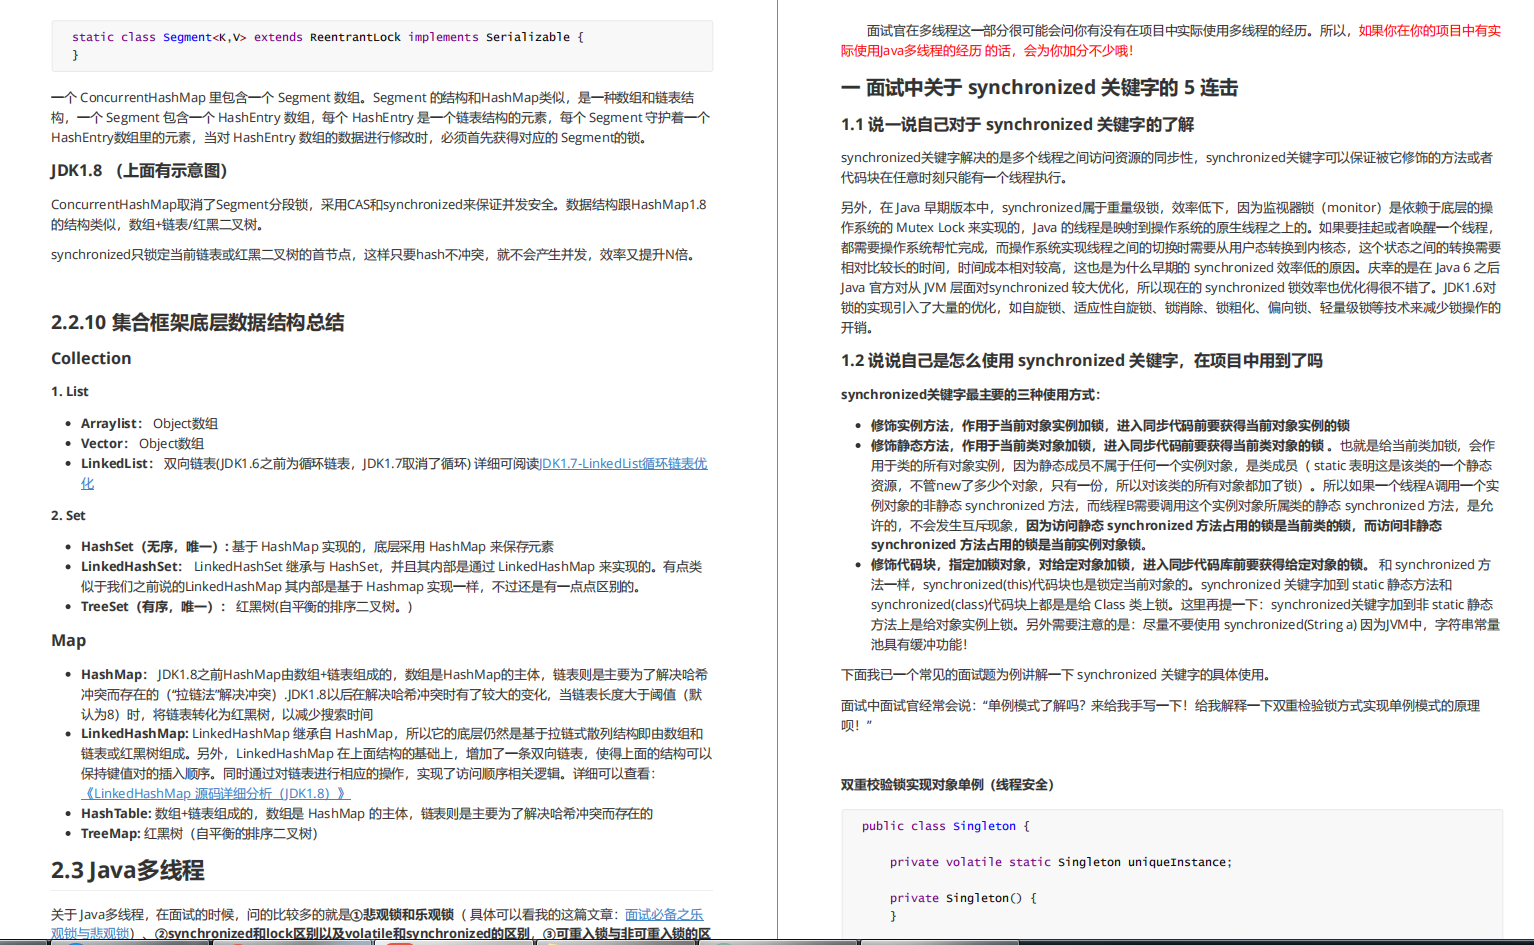
Task: Click the bold 'HashMap:' bullet label
Action: [114, 675]
